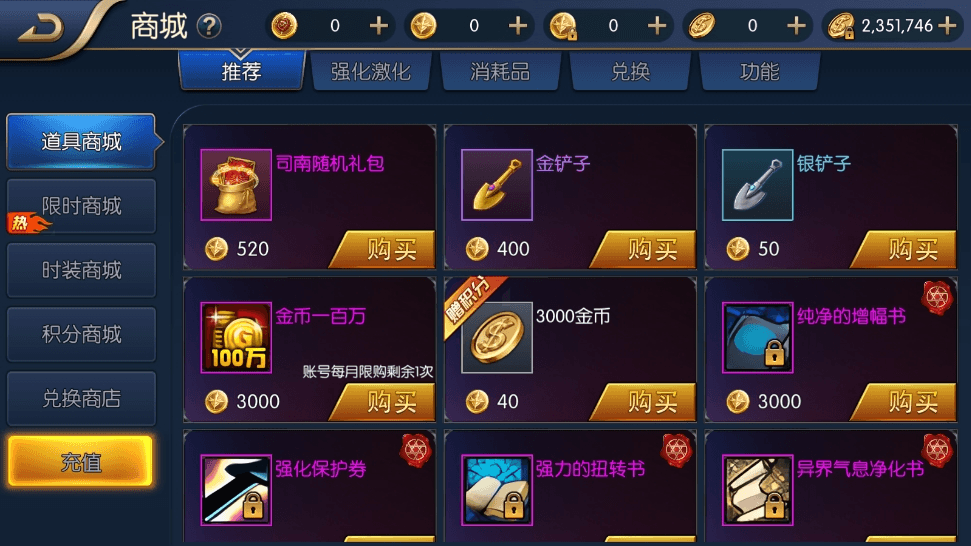Open the 消耗品 tab
This screenshot has width=971, height=546.
pos(500,72)
